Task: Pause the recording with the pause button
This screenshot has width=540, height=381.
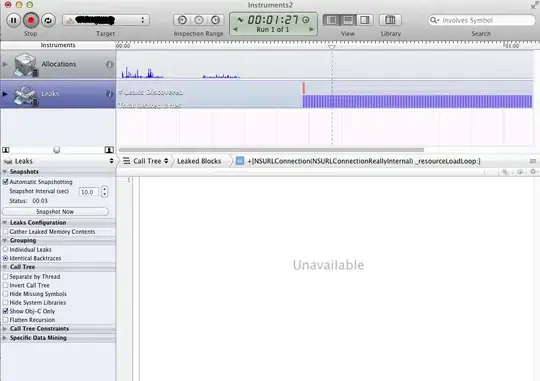Action: tap(13, 20)
